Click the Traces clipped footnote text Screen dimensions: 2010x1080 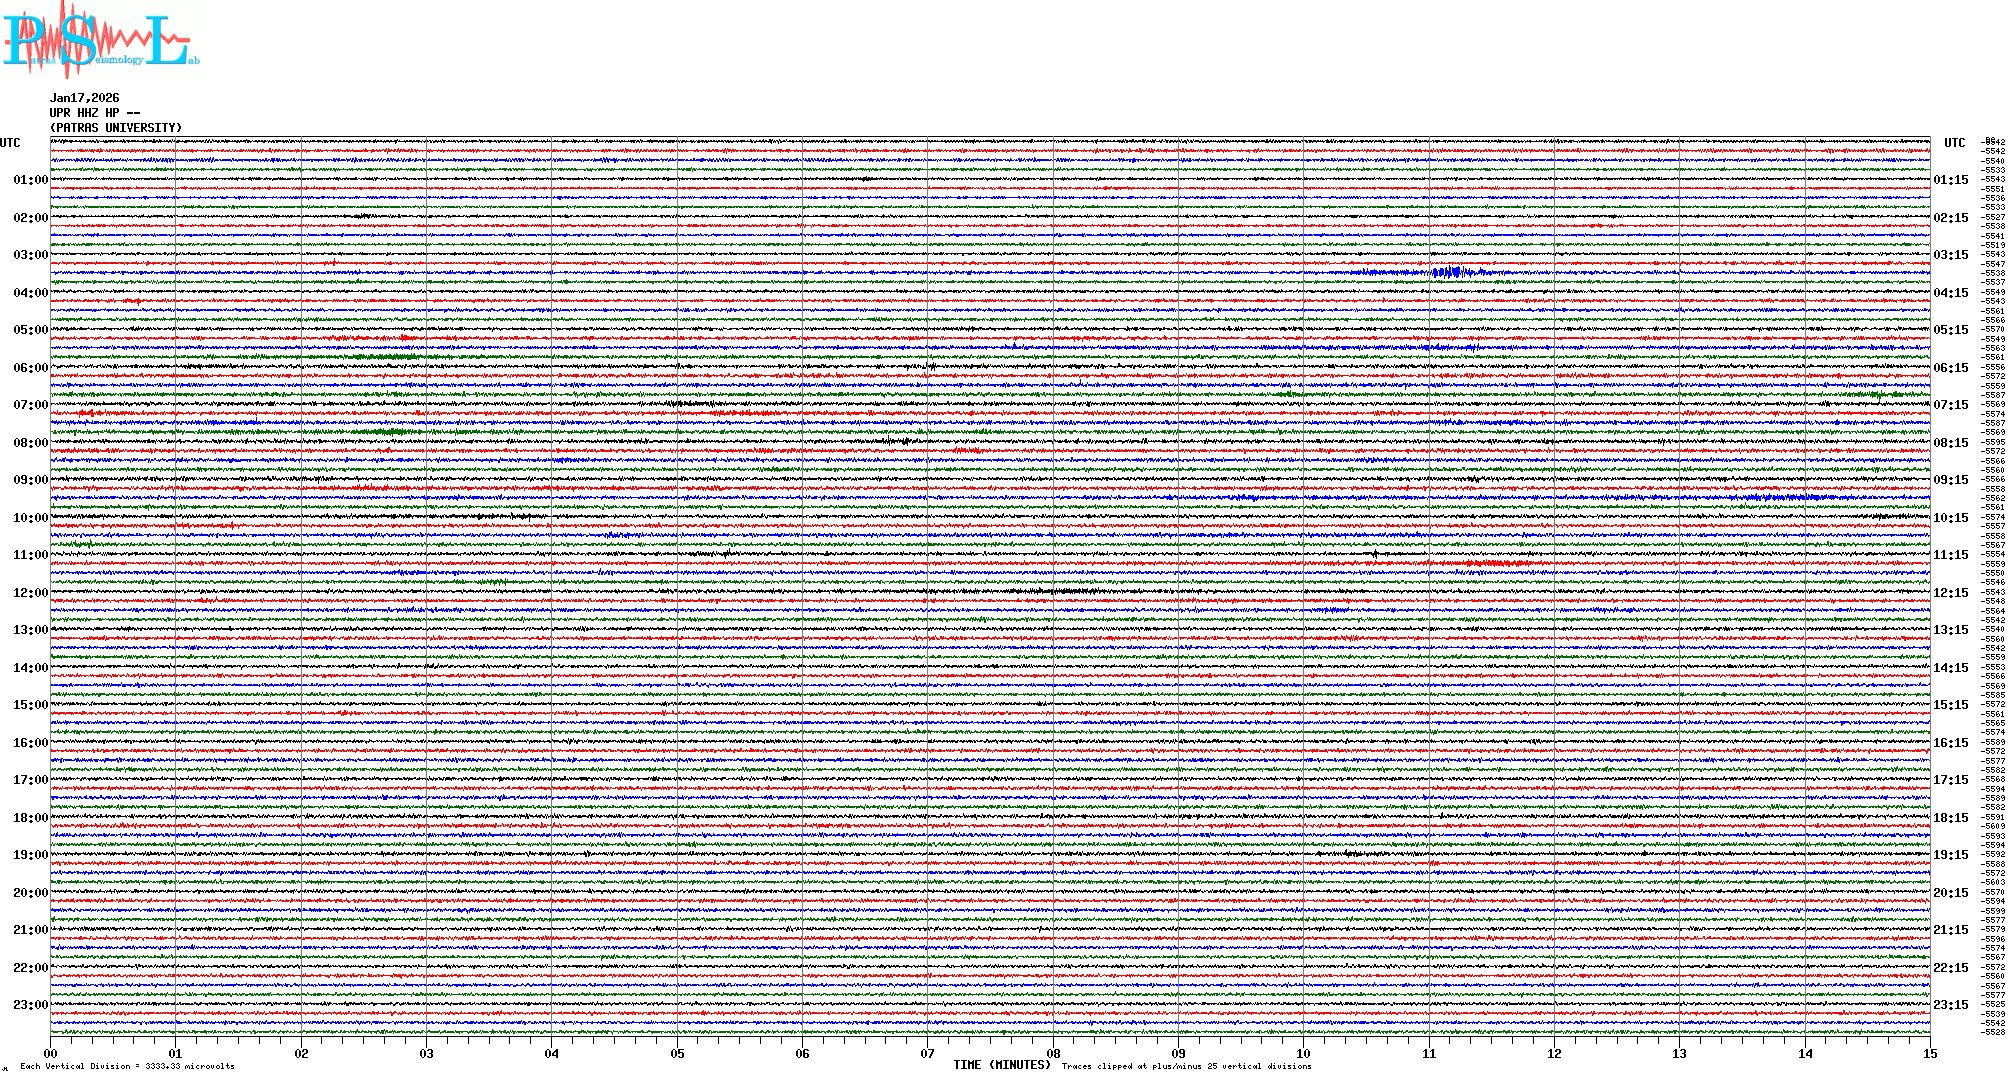pos(1186,1067)
